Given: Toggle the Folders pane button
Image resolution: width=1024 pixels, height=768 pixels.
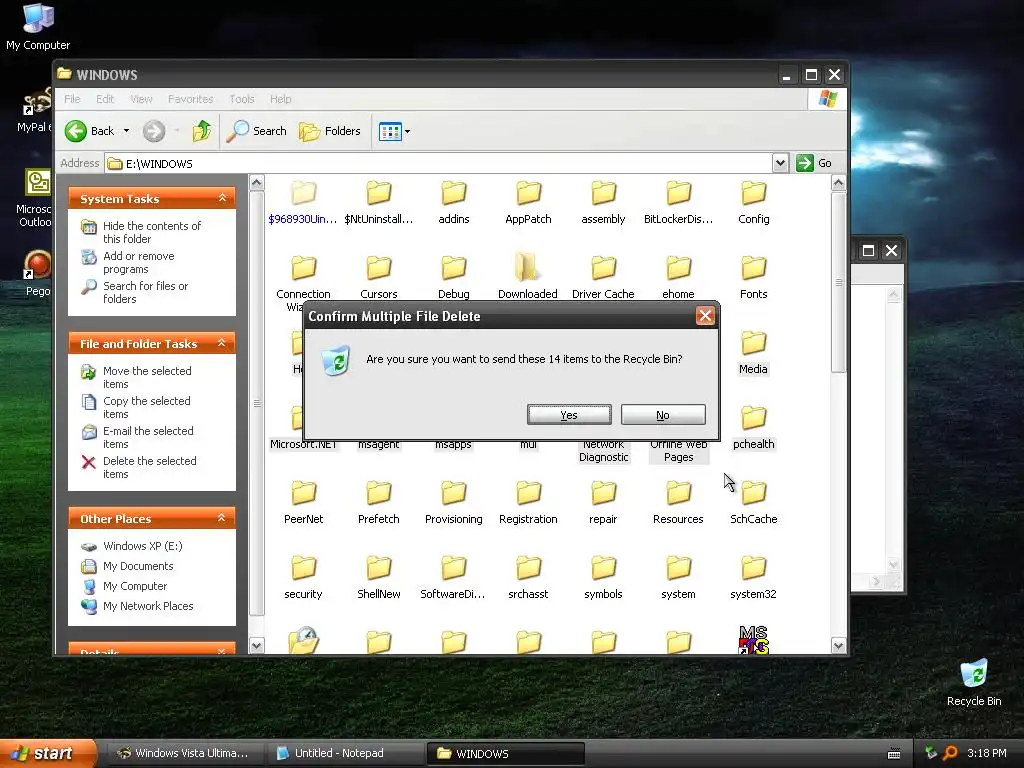Looking at the screenshot, I should 330,131.
